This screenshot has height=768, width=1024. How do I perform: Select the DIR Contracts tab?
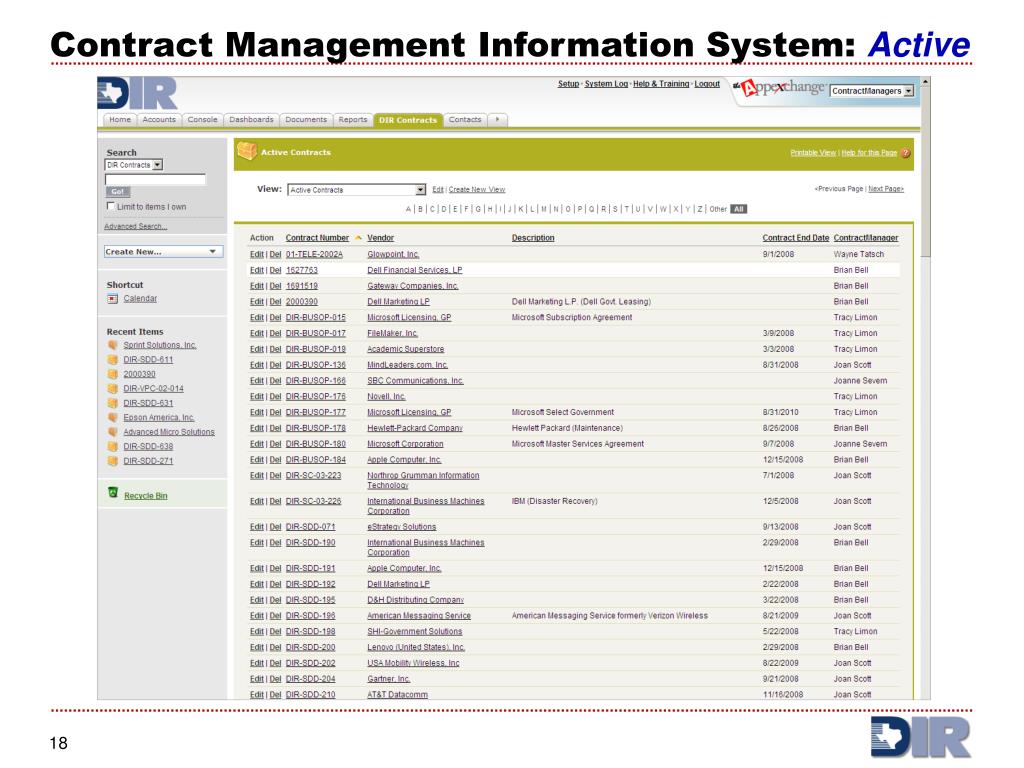pyautogui.click(x=408, y=120)
